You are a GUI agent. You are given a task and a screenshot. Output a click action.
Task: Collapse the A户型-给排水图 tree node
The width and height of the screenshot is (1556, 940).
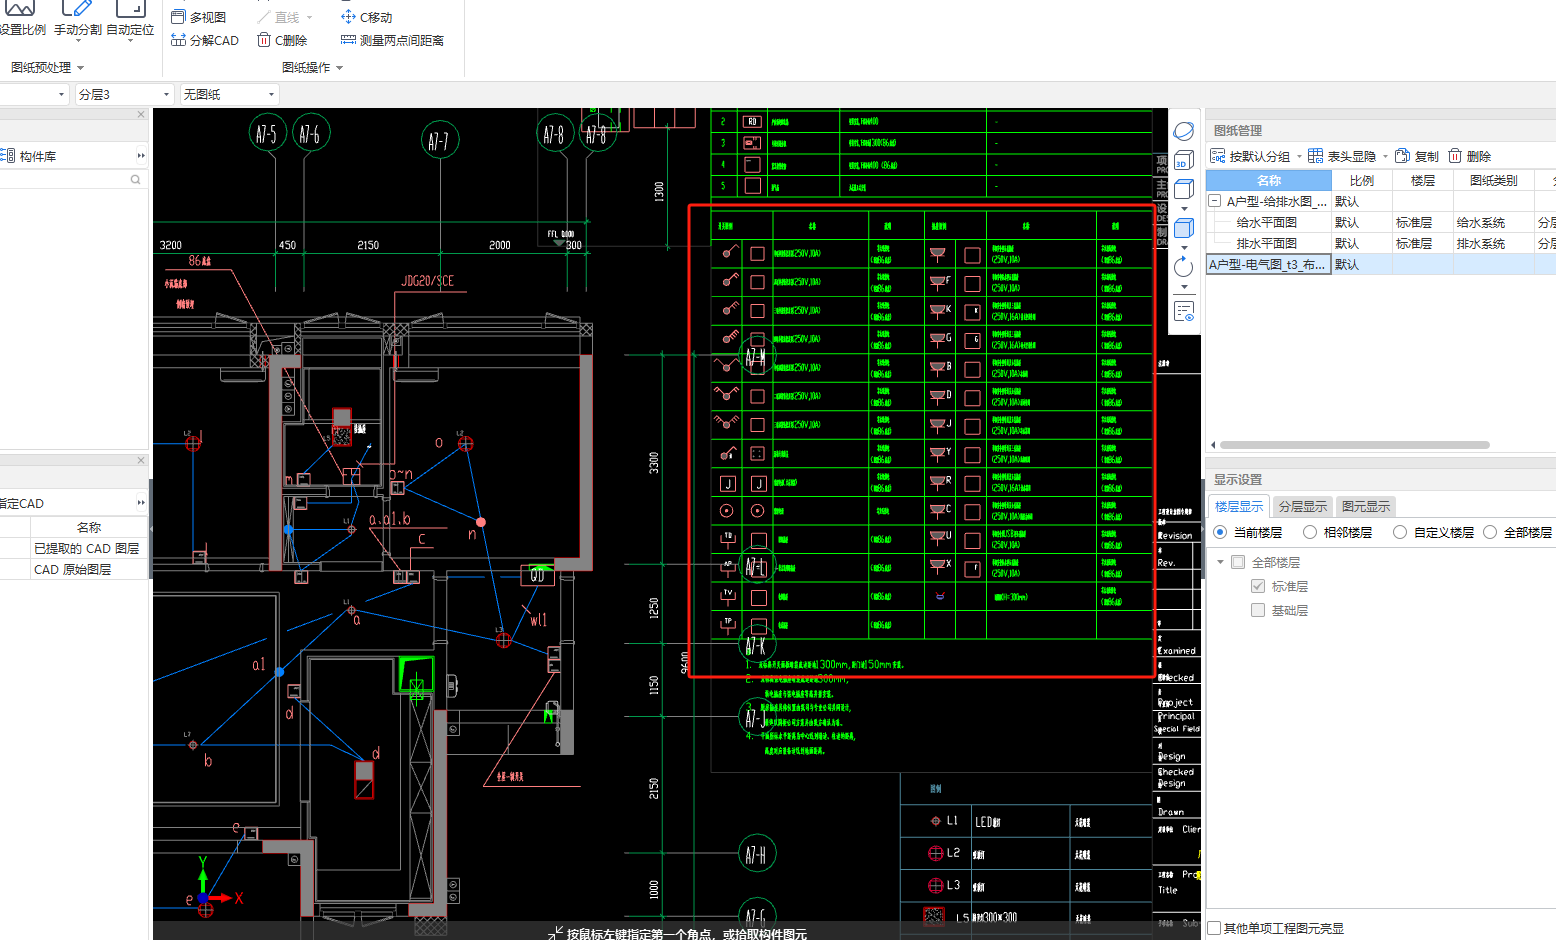coord(1215,201)
